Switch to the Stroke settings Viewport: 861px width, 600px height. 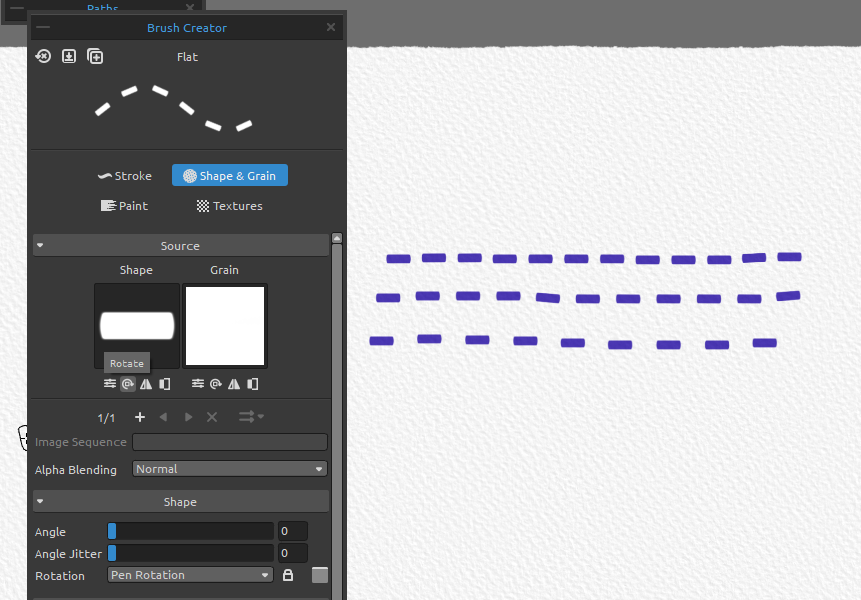pos(124,175)
